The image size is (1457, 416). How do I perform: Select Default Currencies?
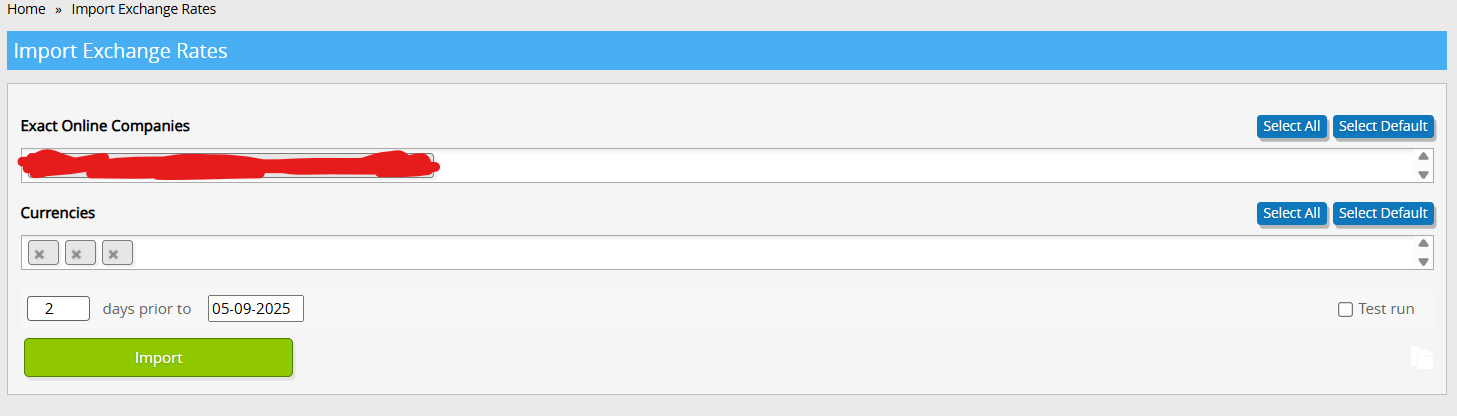pos(1383,213)
